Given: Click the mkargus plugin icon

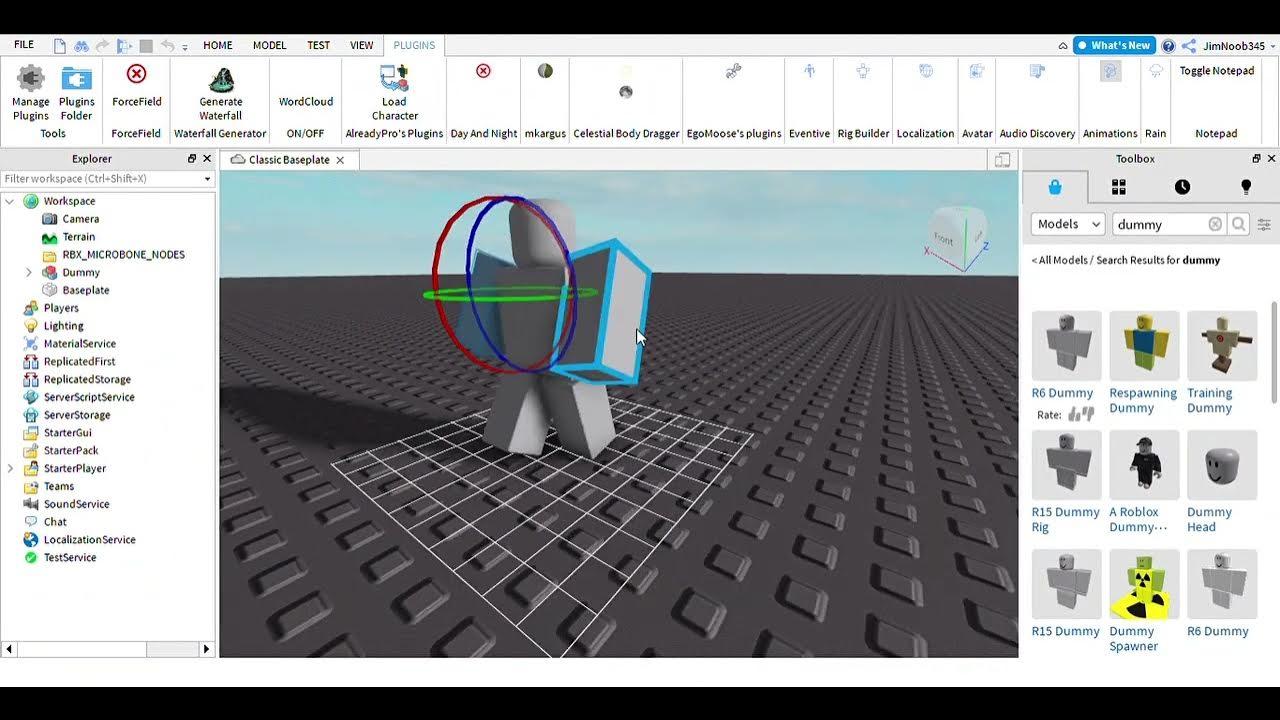Looking at the screenshot, I should 545,71.
